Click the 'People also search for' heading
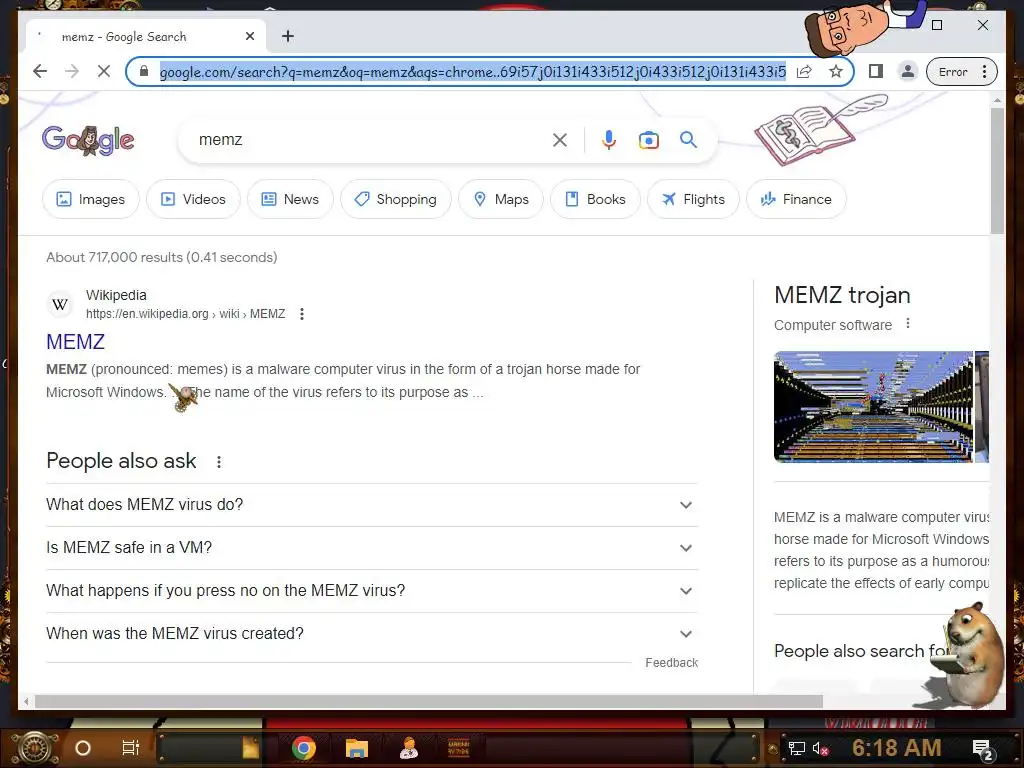Image resolution: width=1024 pixels, height=768 pixels. click(861, 651)
